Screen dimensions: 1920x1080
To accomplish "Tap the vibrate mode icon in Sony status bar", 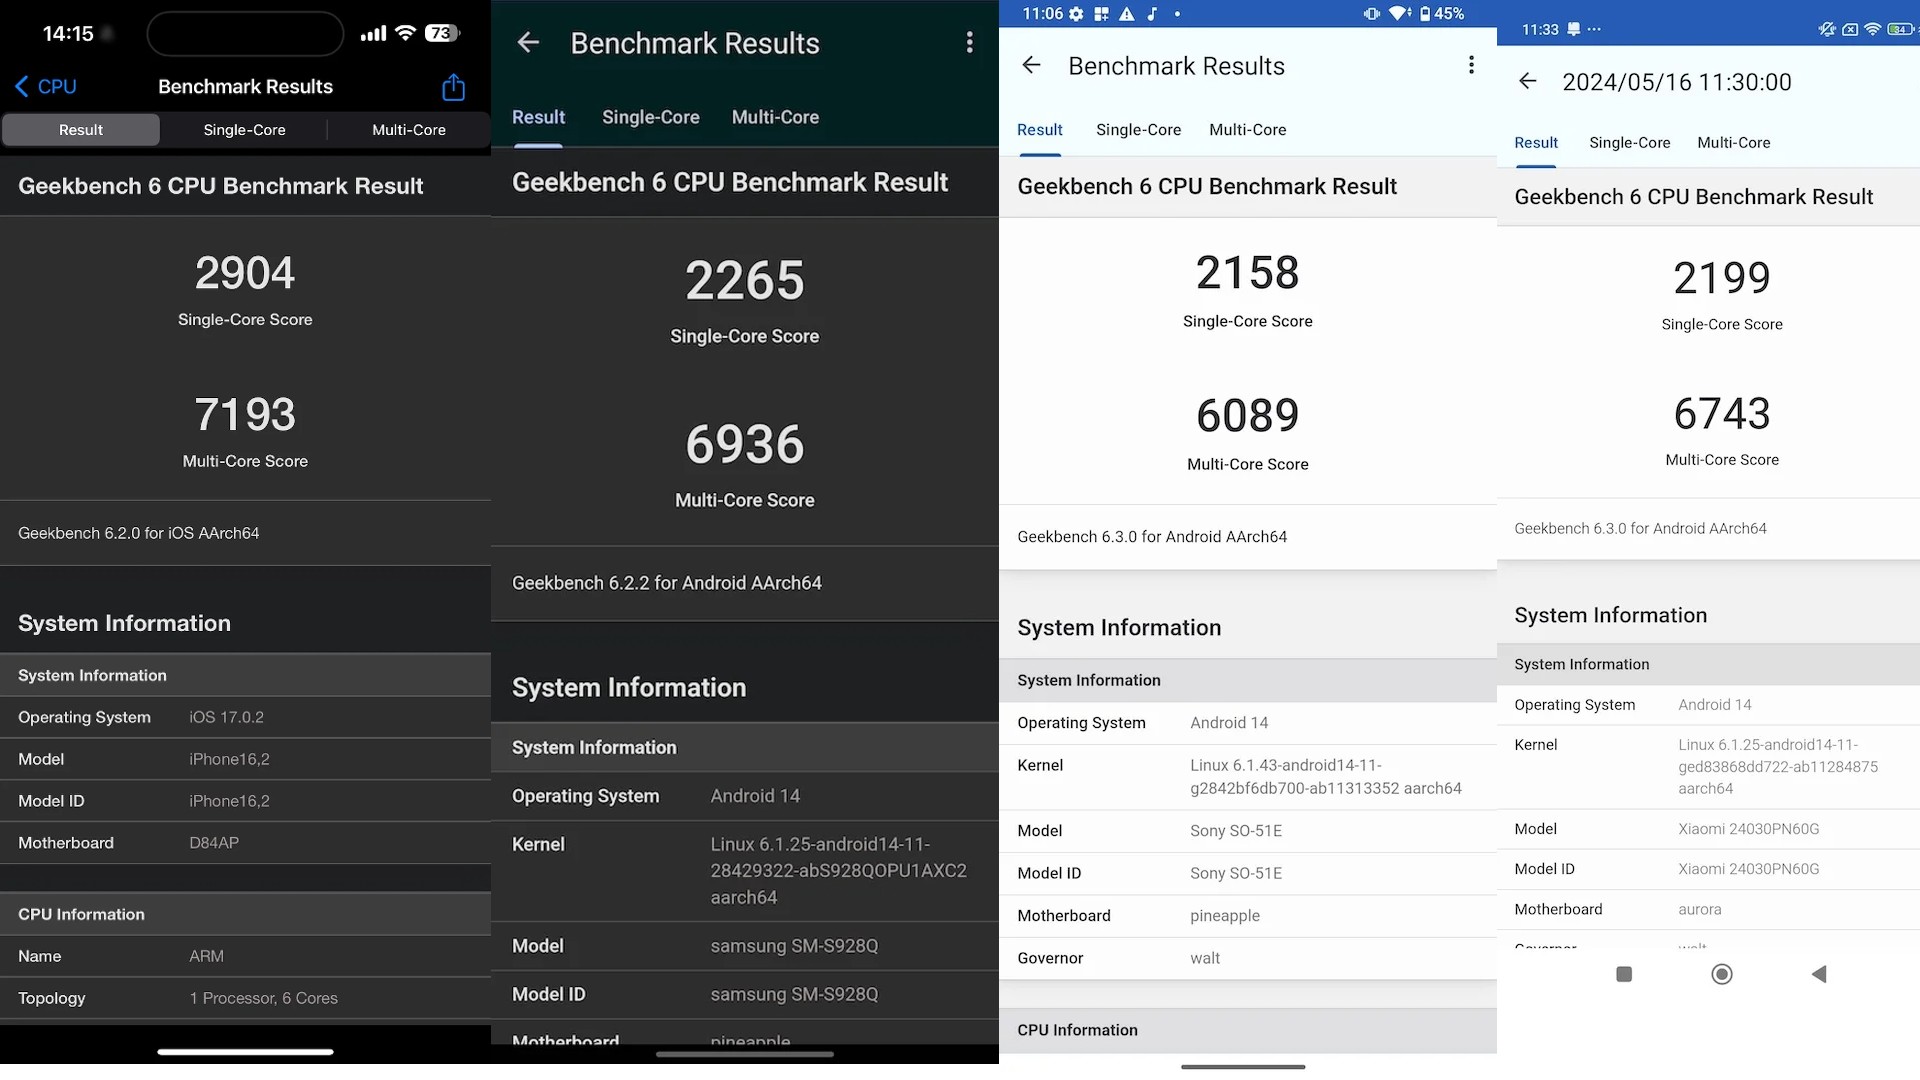I will pos(1371,14).
